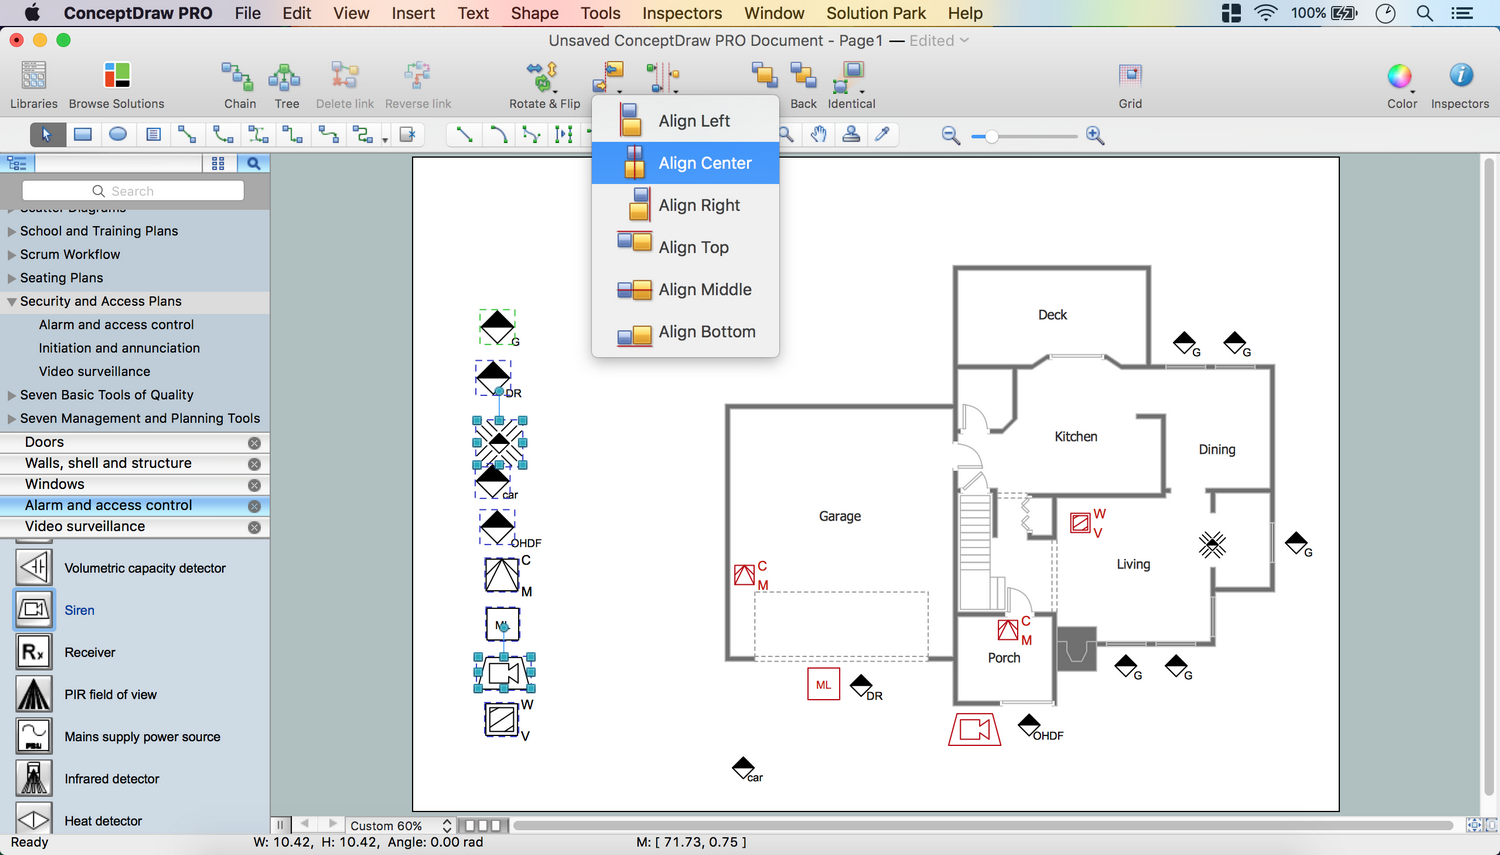This screenshot has width=1500, height=855.
Task: Choose Align Middle option
Action: tap(685, 289)
